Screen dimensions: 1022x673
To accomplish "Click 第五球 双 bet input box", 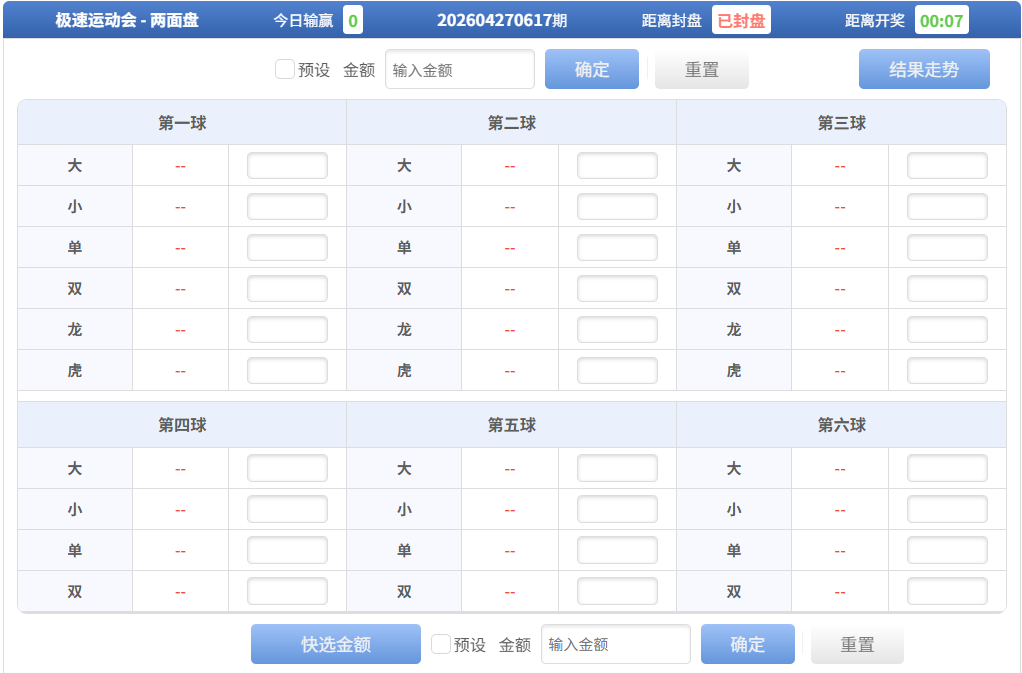I will [617, 592].
